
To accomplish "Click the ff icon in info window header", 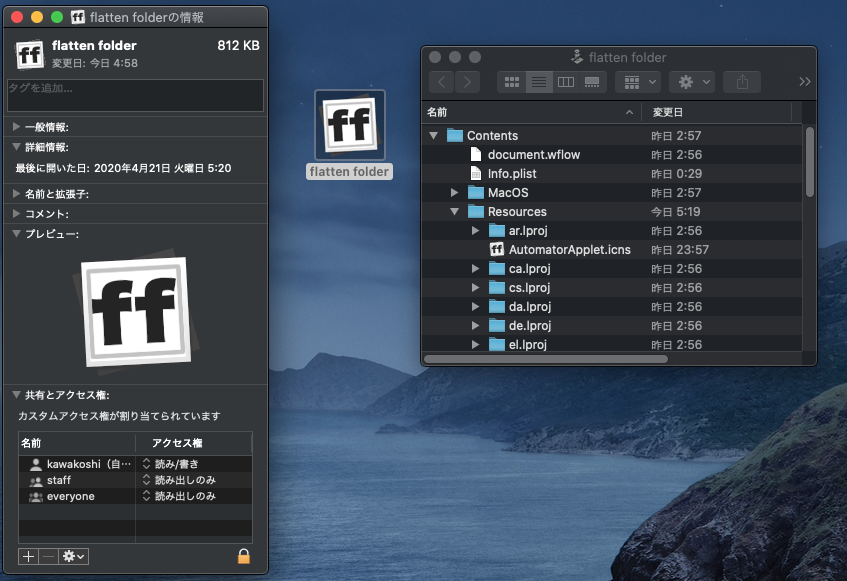I will (x=30, y=54).
